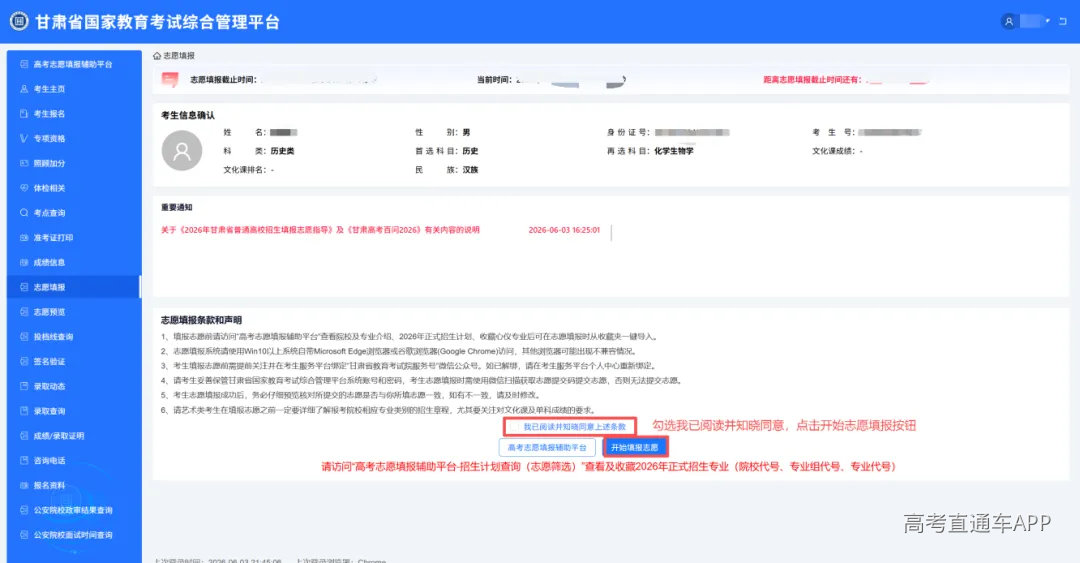Click the icon beside 成绩信息

(x=24, y=263)
